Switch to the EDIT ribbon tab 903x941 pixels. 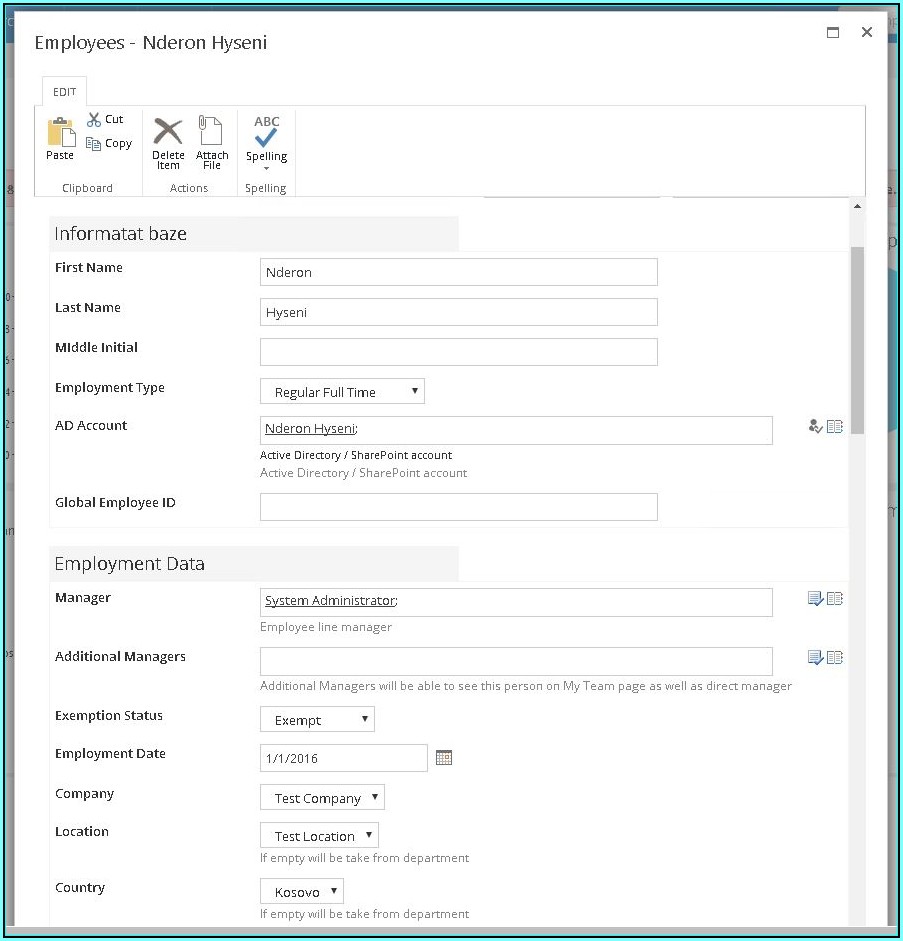(x=64, y=91)
